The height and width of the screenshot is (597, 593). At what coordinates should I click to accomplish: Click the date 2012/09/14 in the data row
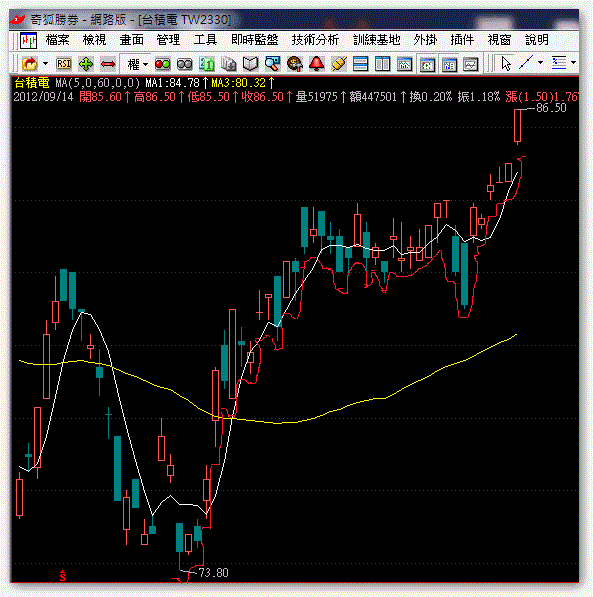click(43, 97)
